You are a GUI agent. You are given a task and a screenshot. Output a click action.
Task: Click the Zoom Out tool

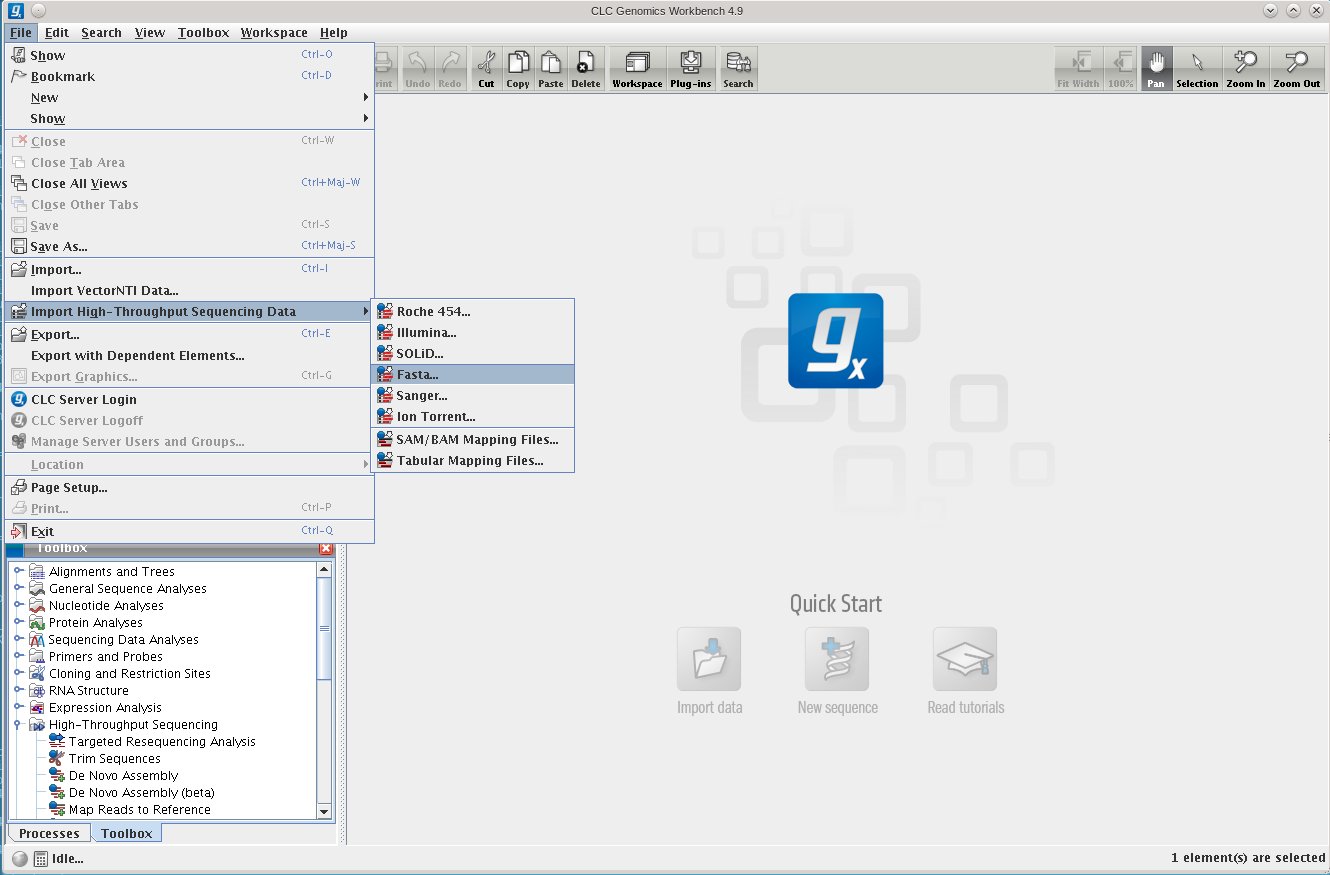tap(1297, 69)
